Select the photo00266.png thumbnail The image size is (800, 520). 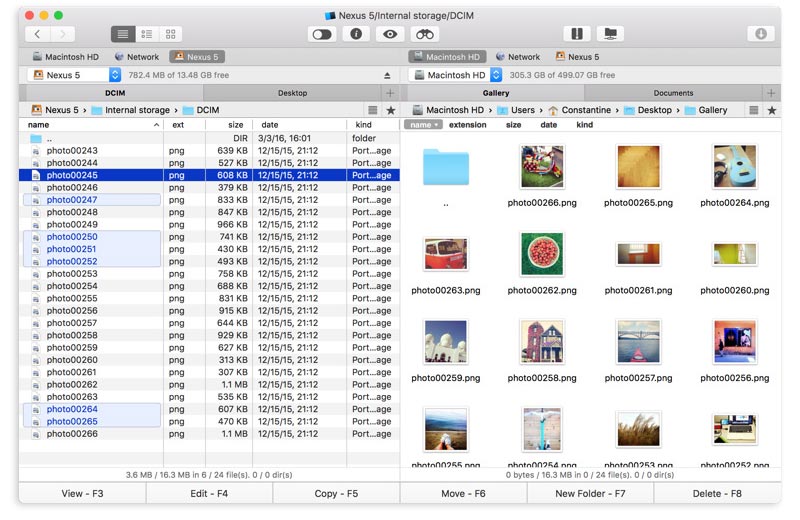[542, 167]
